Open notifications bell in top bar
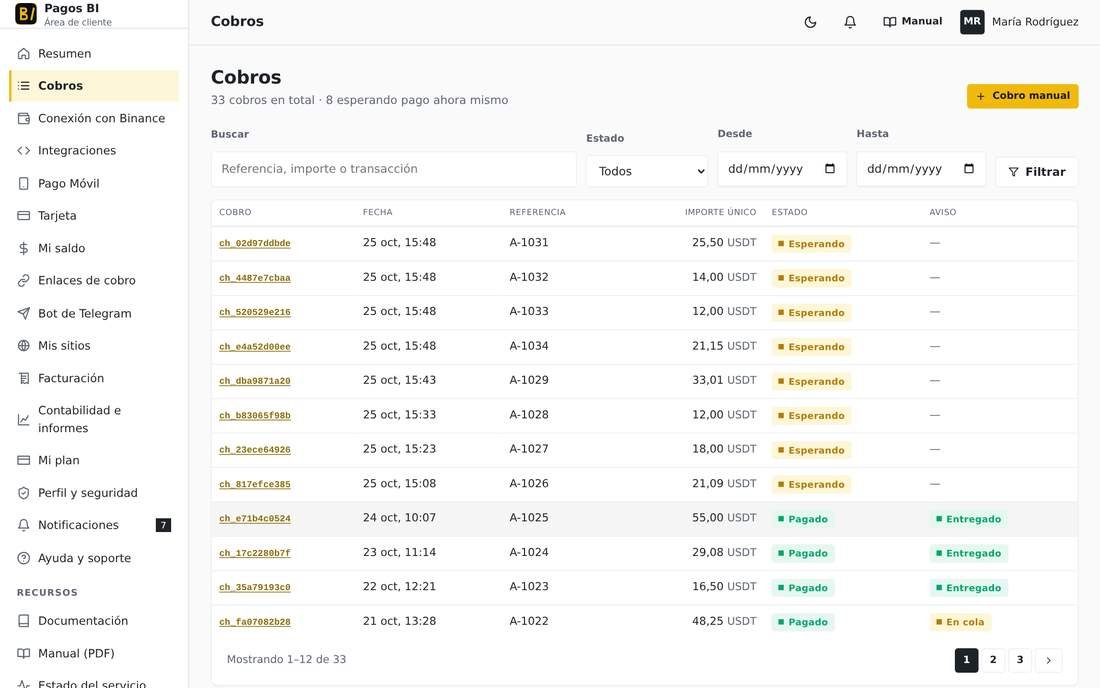The height and width of the screenshot is (688, 1100). point(850,22)
